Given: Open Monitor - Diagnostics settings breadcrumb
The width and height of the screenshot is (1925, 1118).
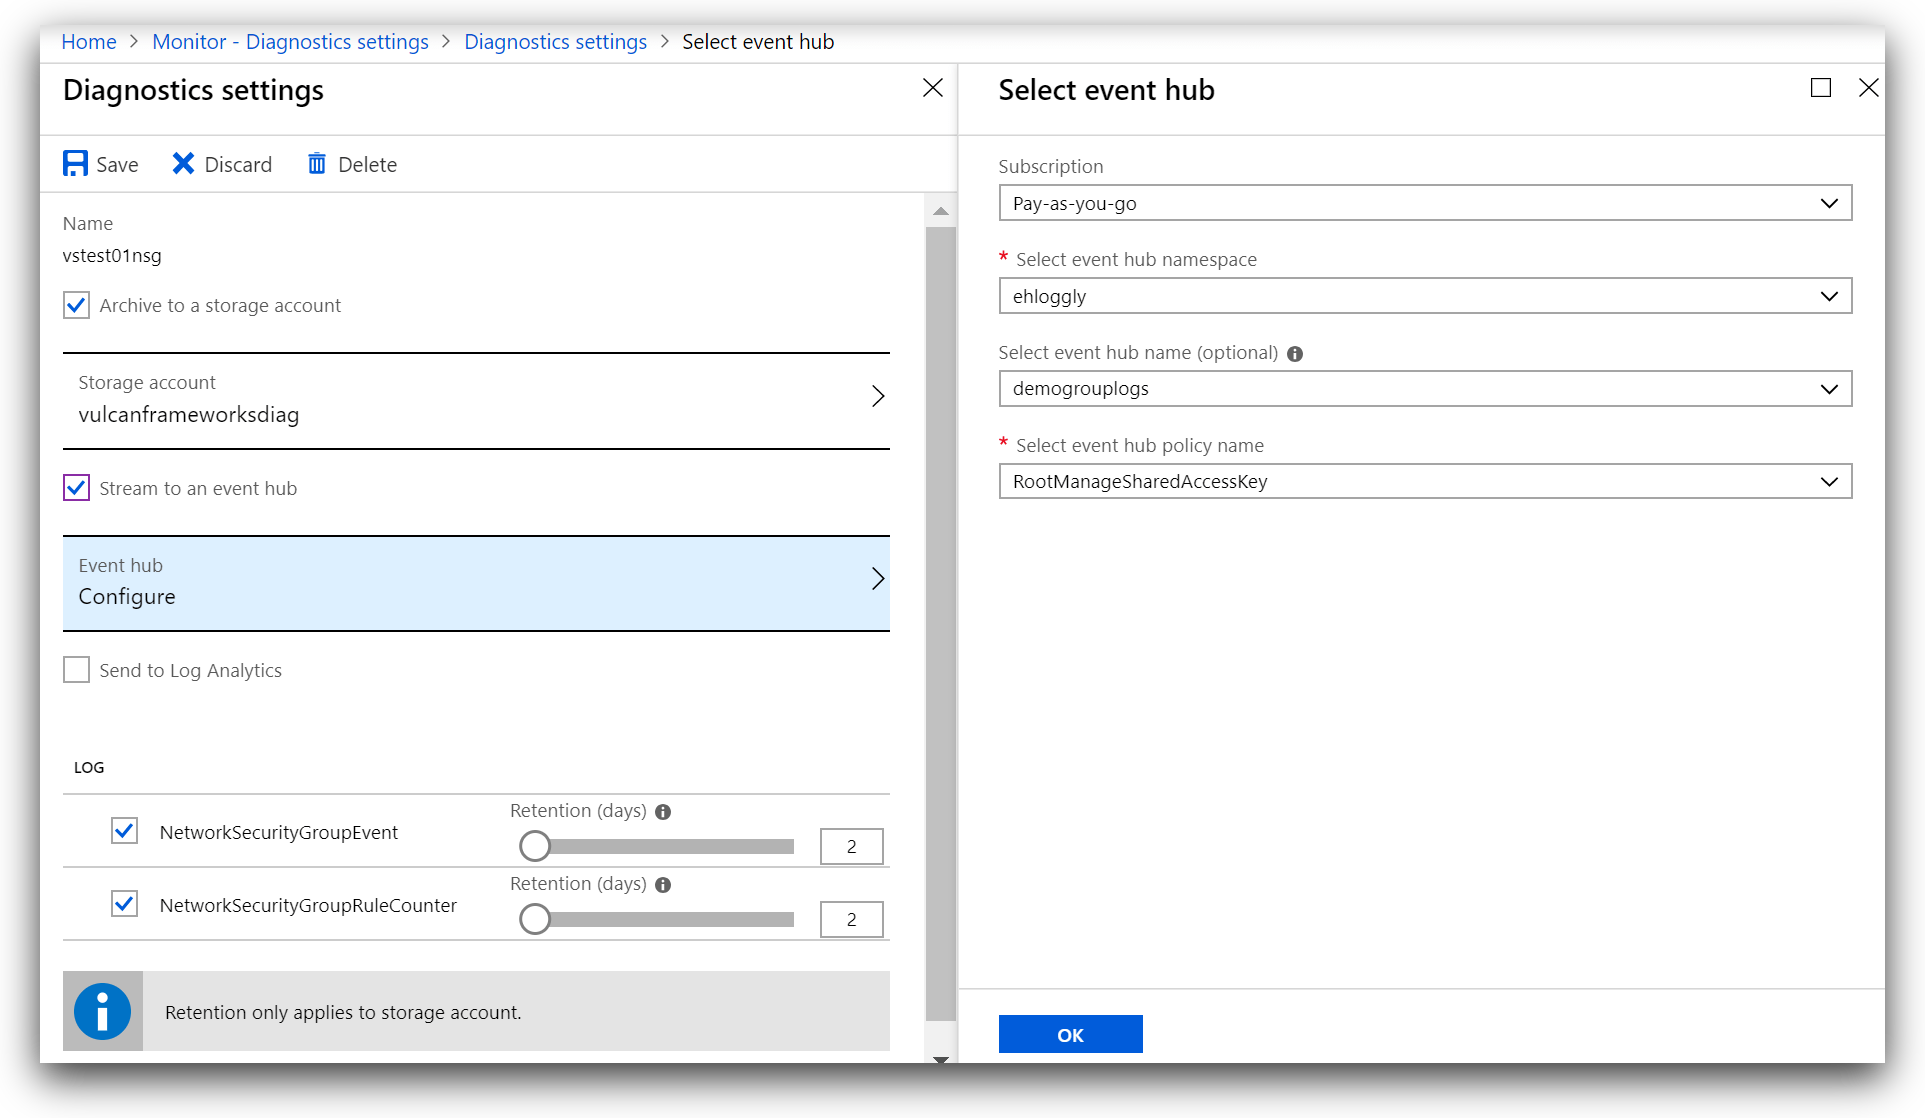Looking at the screenshot, I should click(290, 42).
